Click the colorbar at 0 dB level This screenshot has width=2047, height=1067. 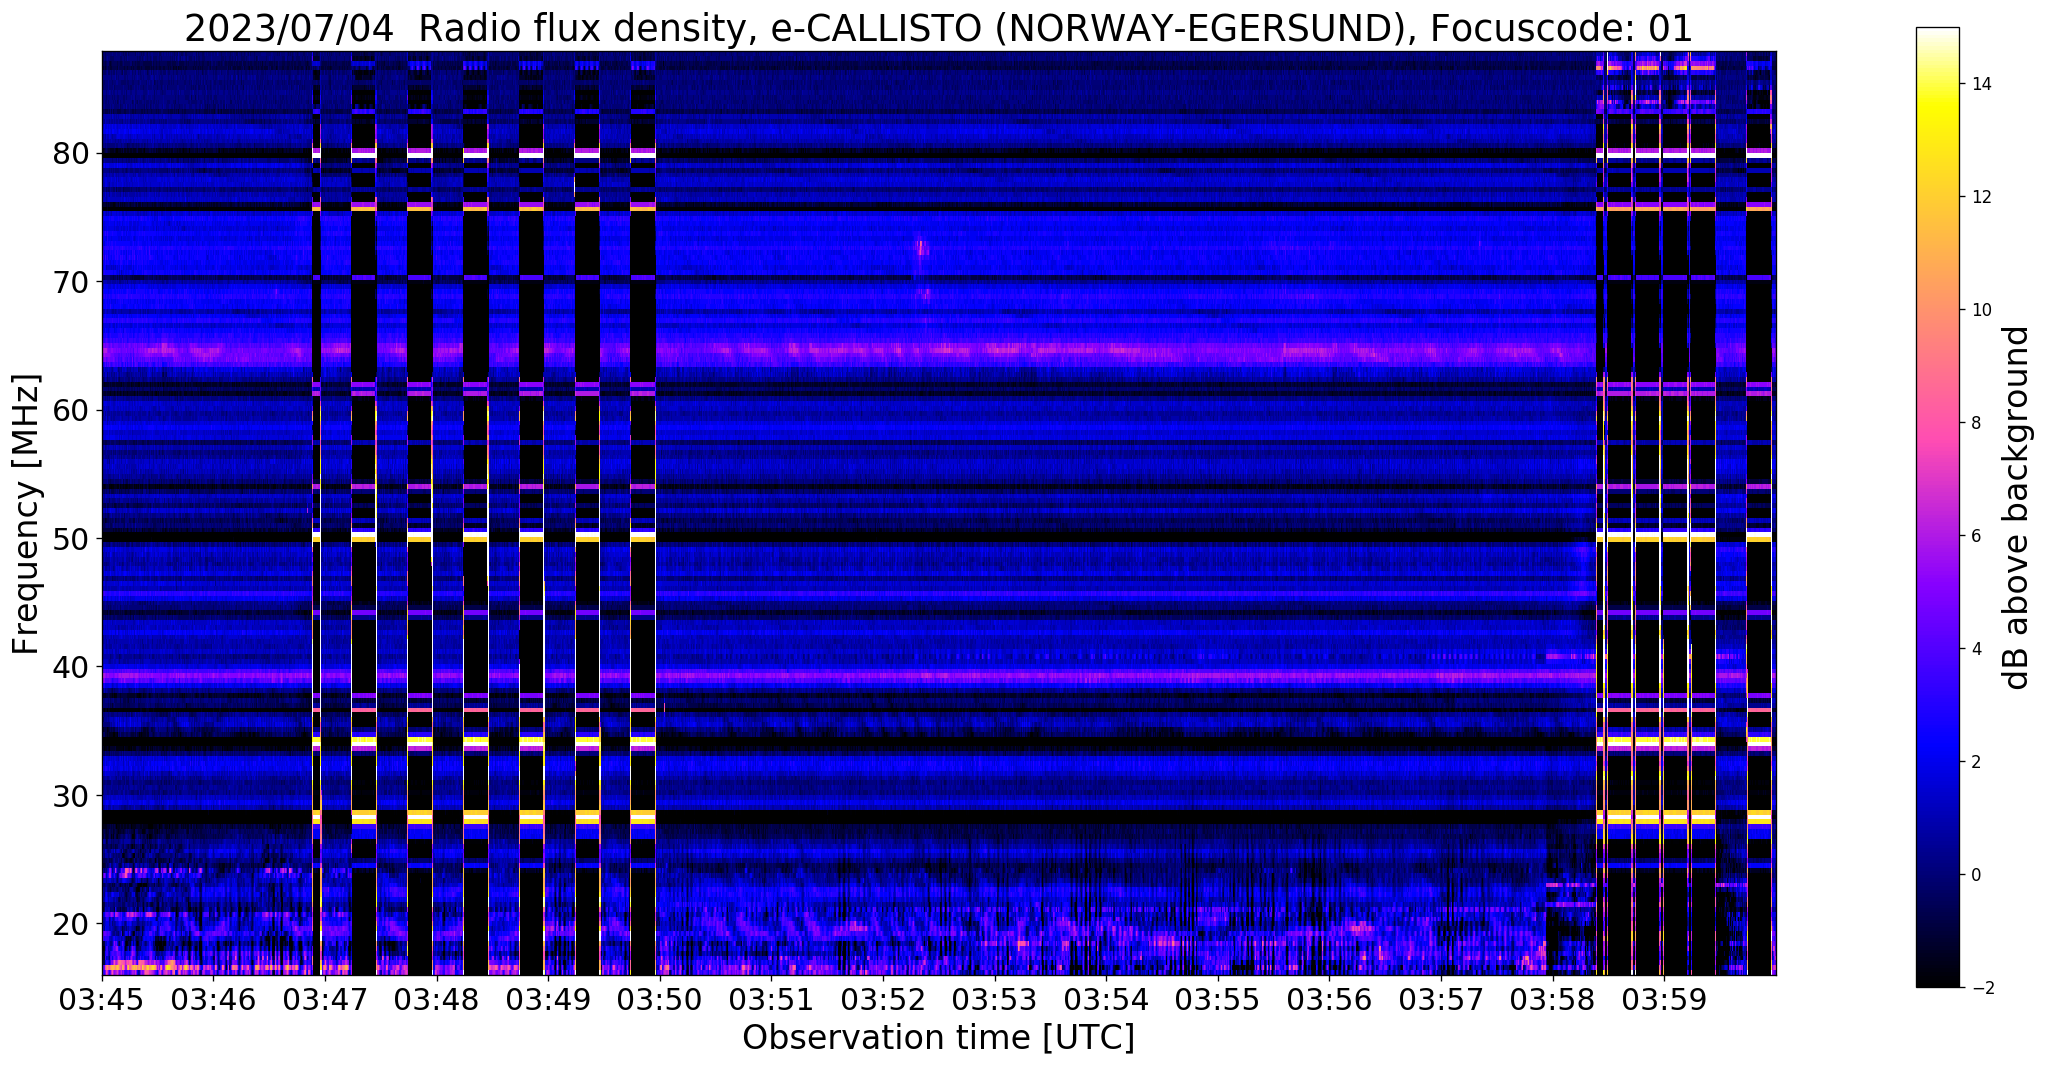(x=1937, y=875)
